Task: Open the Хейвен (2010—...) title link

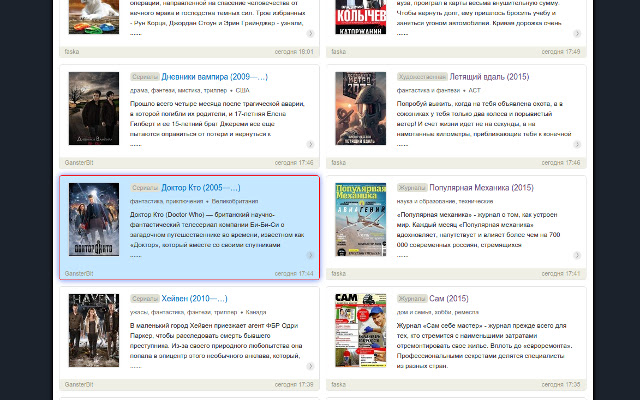Action: [194, 299]
